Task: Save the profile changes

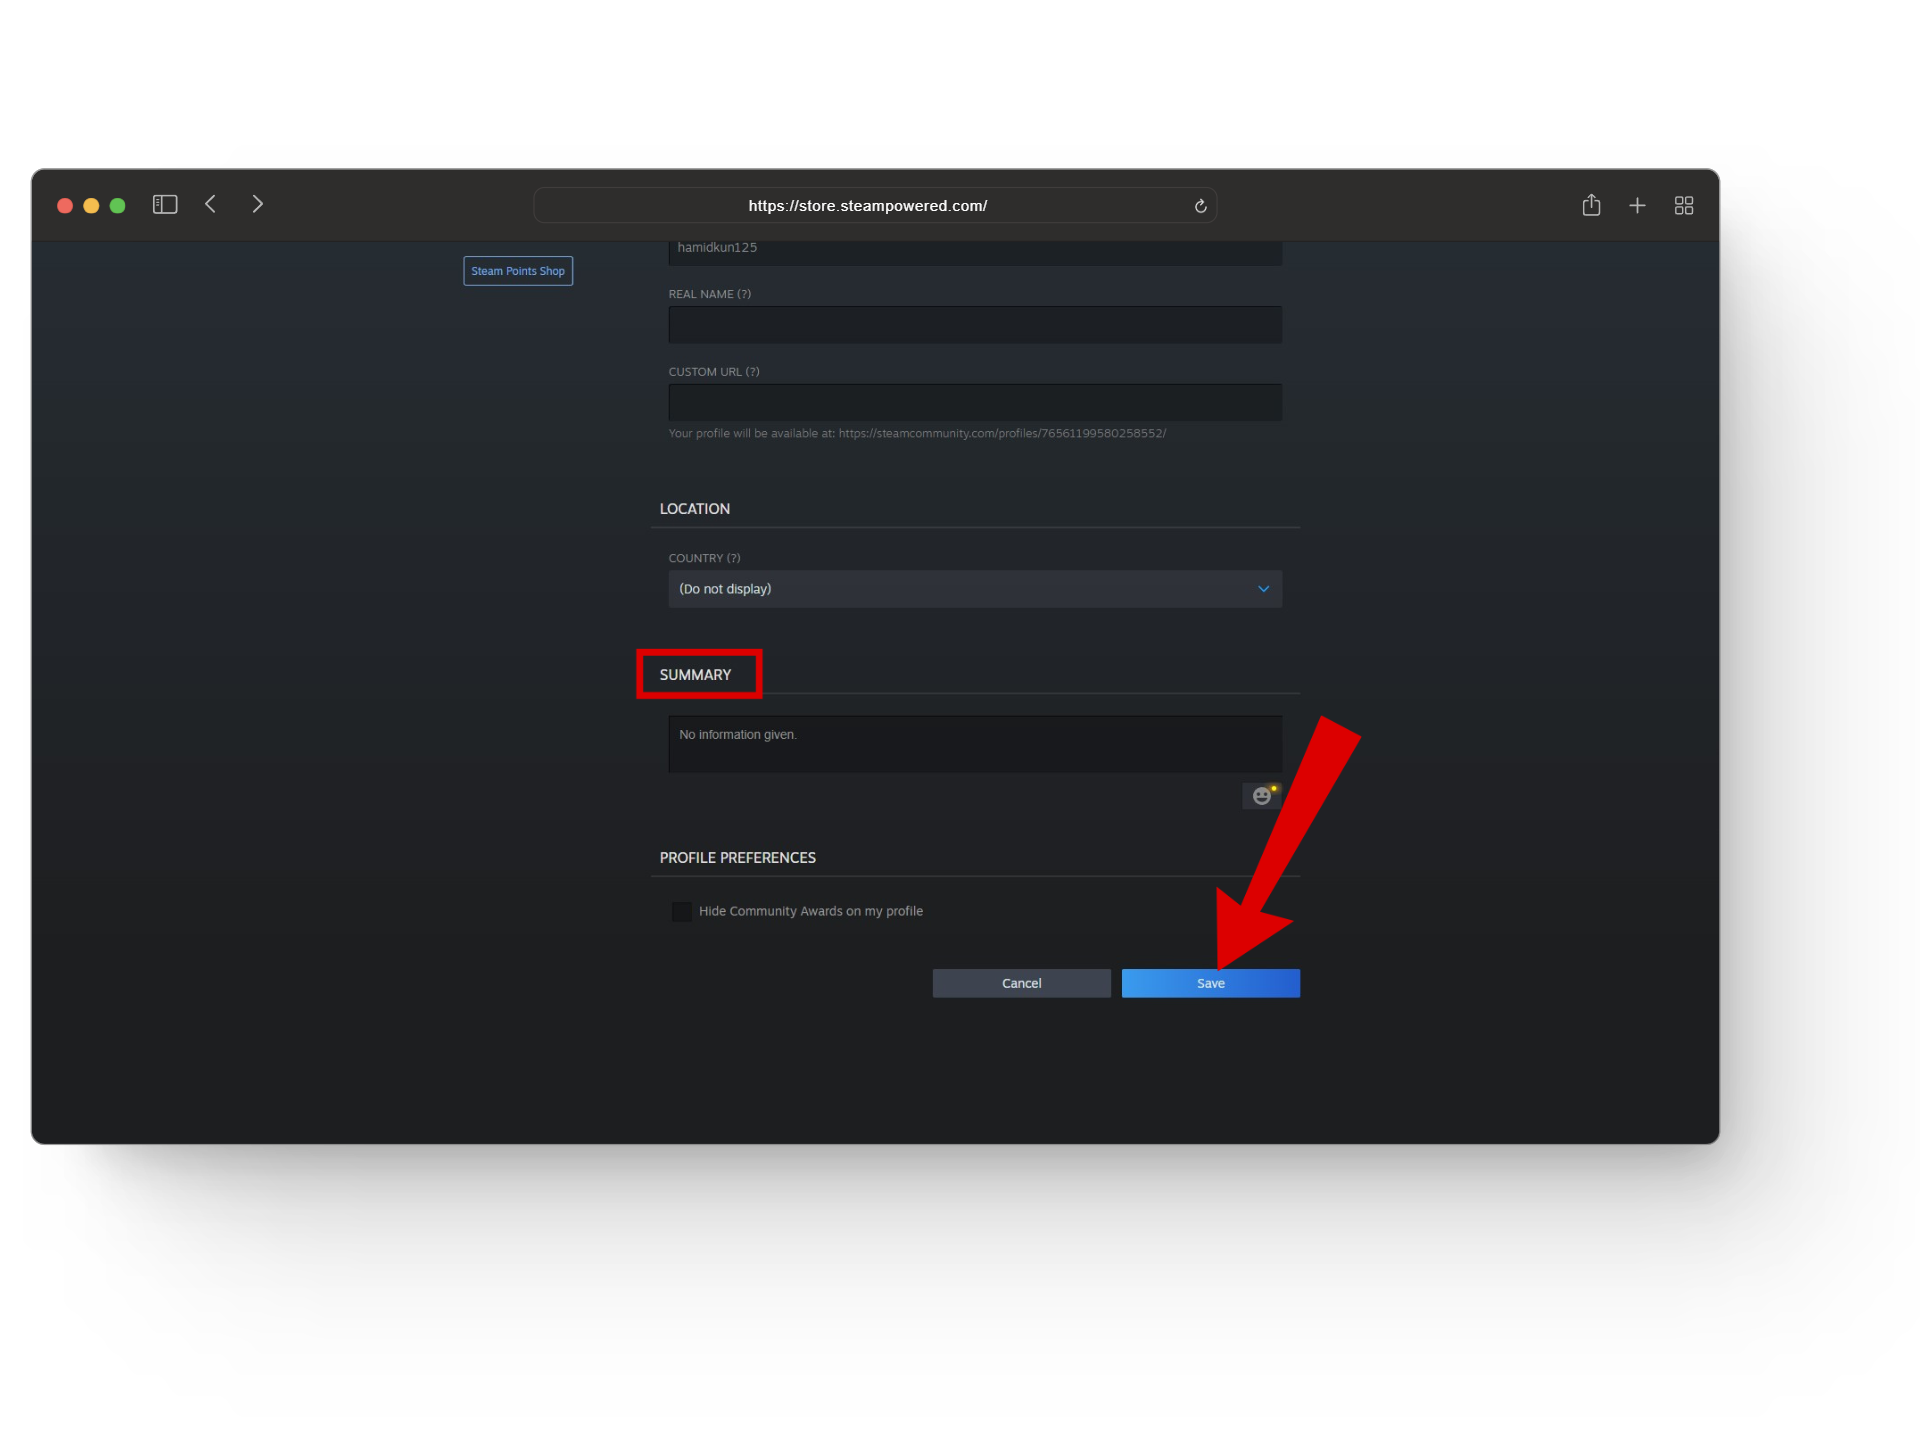Action: click(1210, 983)
